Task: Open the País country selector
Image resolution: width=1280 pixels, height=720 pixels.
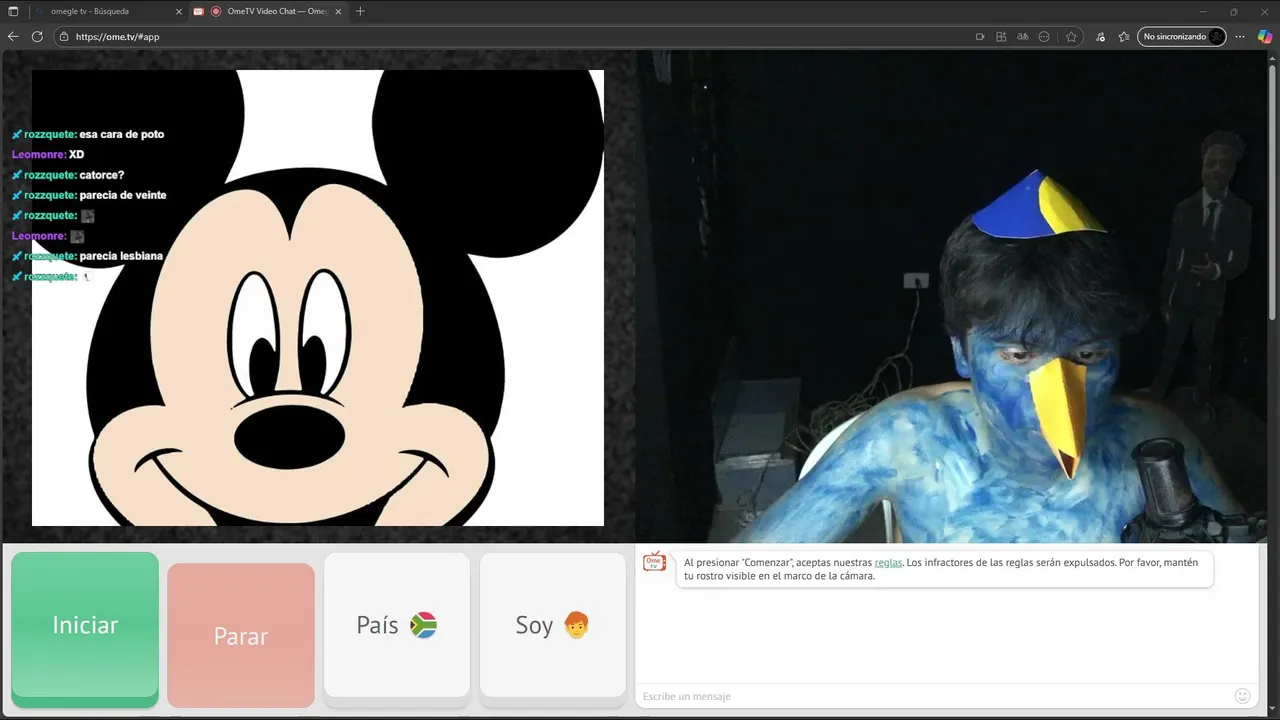Action: (397, 625)
